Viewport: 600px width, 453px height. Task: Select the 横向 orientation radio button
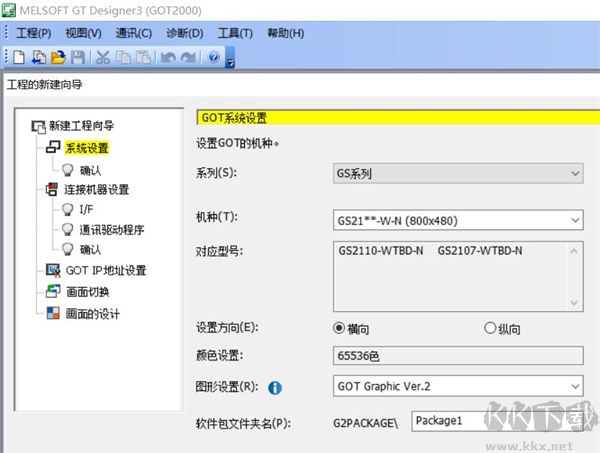click(339, 328)
